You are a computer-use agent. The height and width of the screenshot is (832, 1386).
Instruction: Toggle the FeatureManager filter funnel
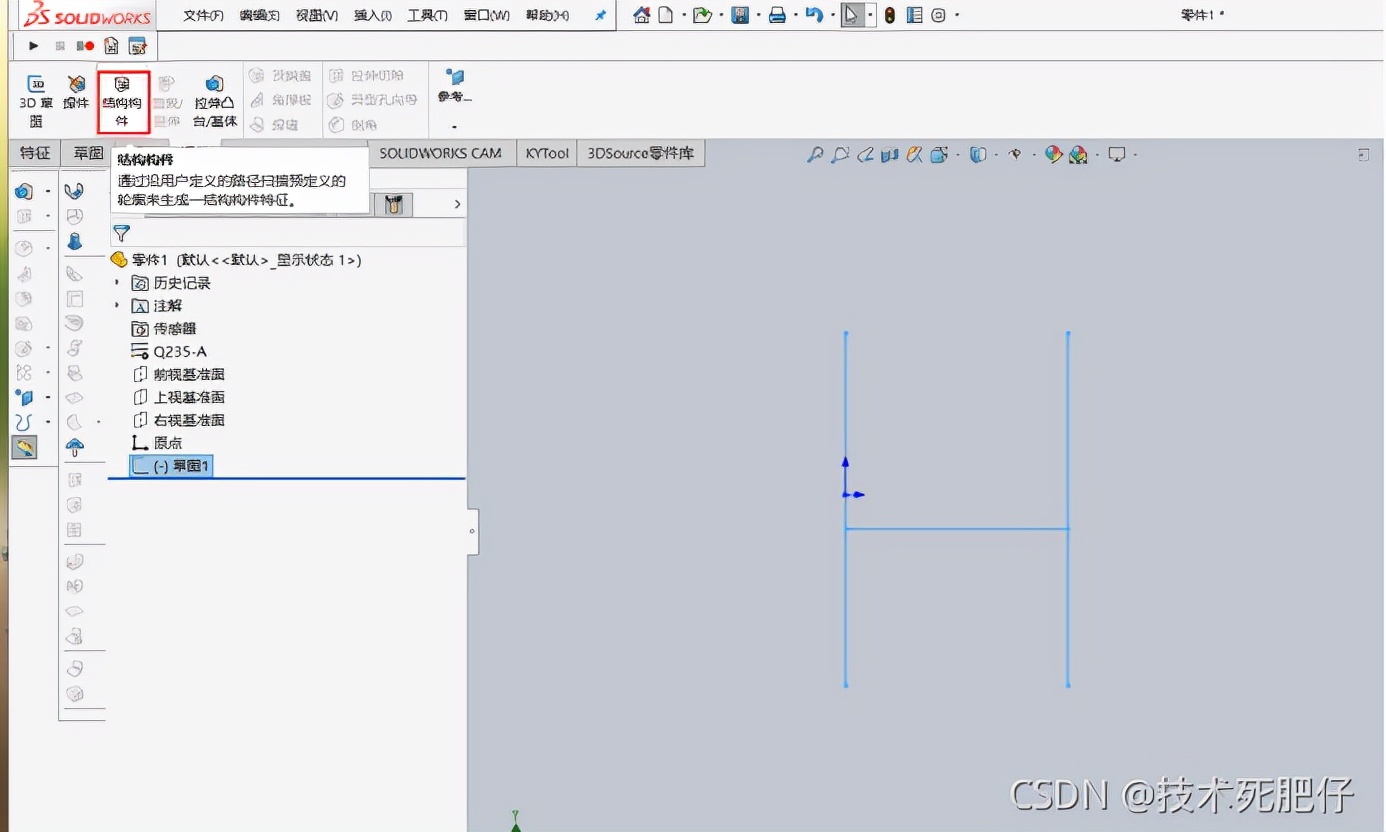click(x=121, y=233)
